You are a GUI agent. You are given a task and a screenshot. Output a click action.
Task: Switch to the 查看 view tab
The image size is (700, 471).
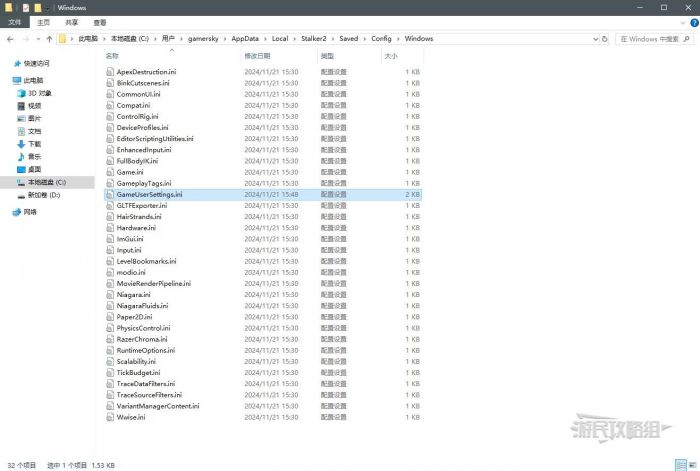tap(100, 22)
